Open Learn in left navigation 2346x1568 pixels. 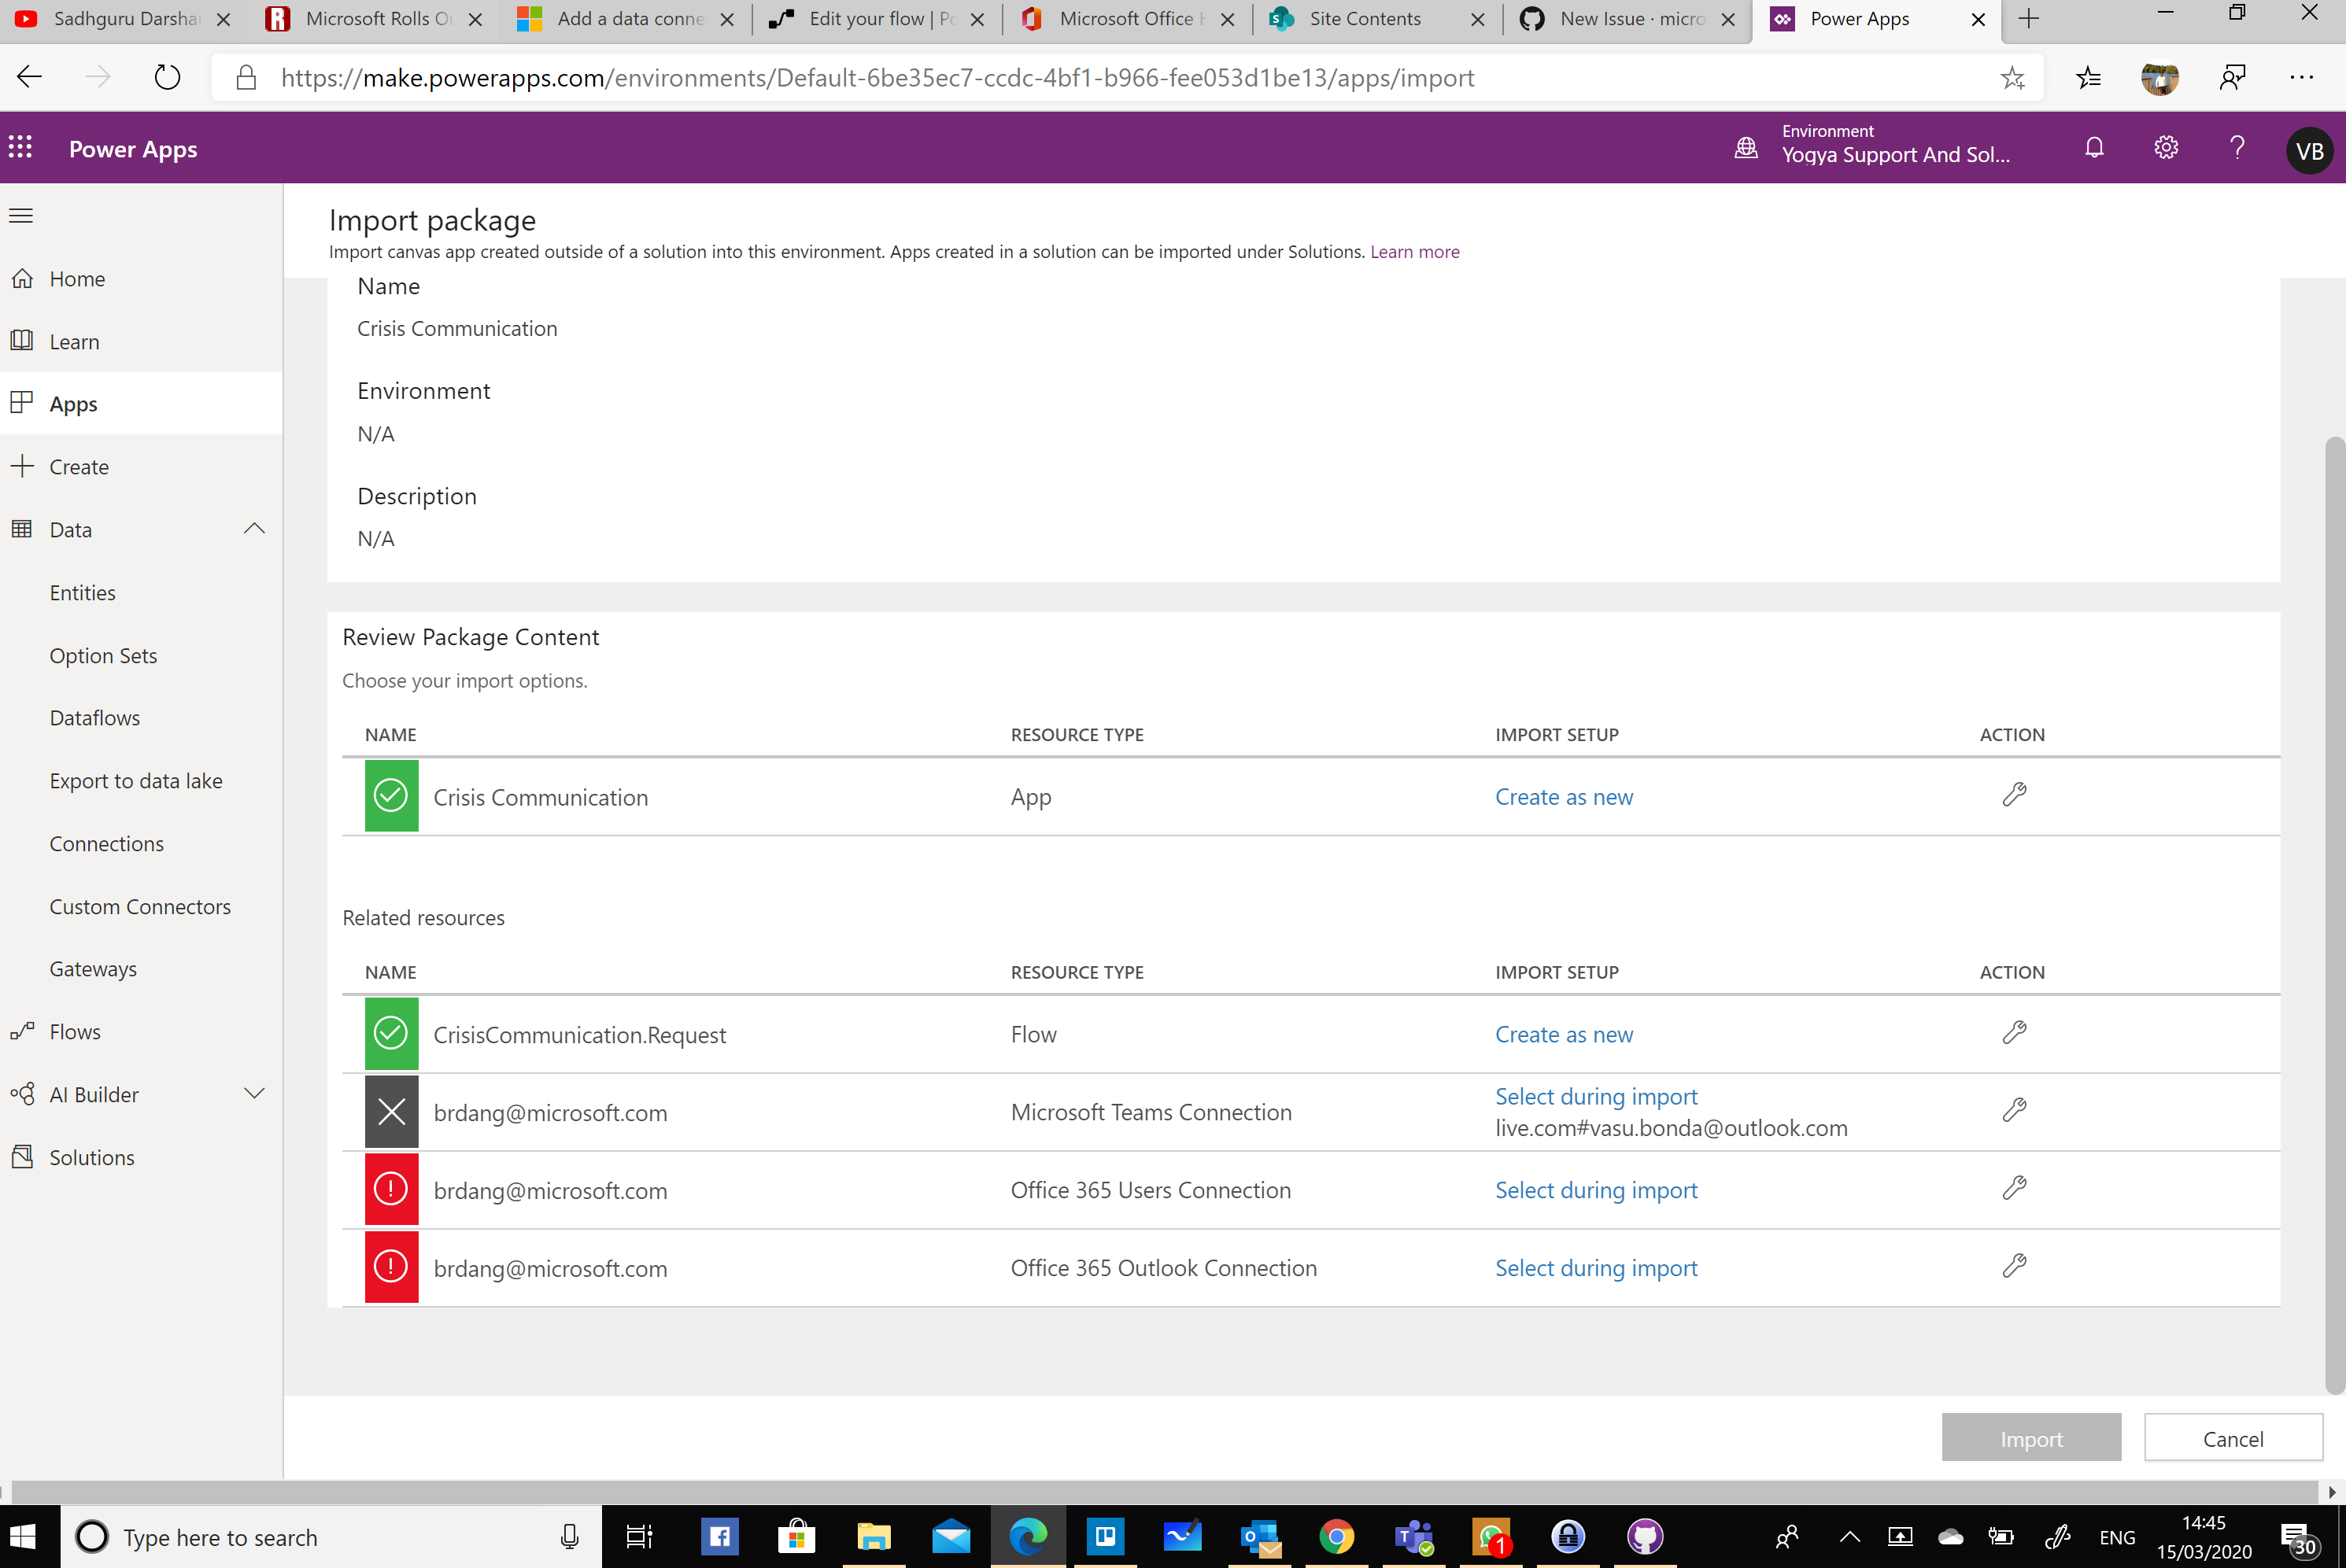(141, 341)
